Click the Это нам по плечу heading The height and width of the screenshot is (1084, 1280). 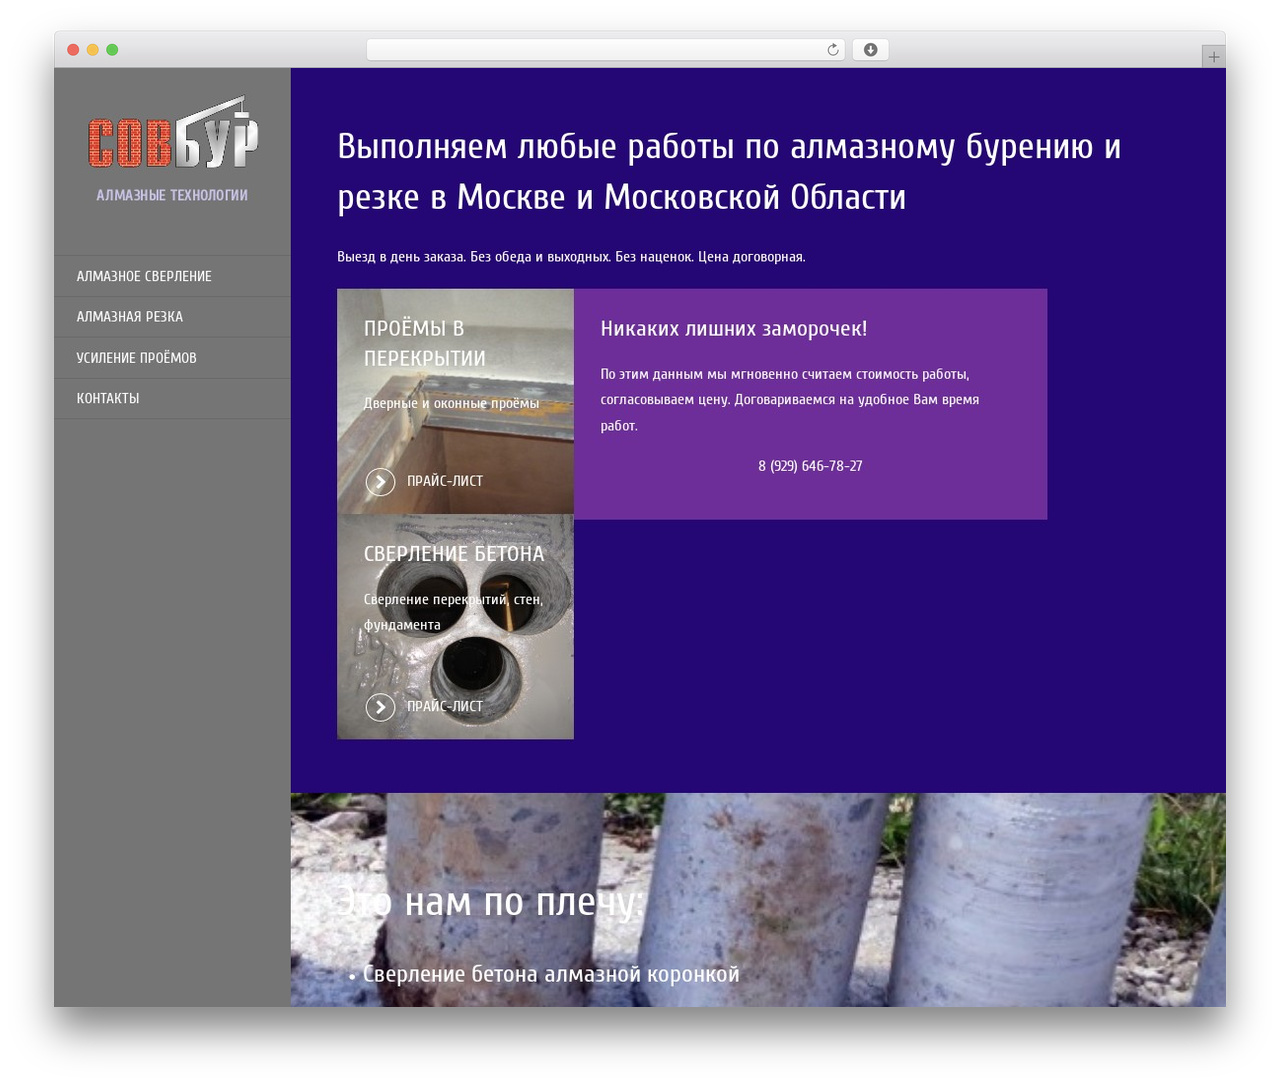coord(488,901)
